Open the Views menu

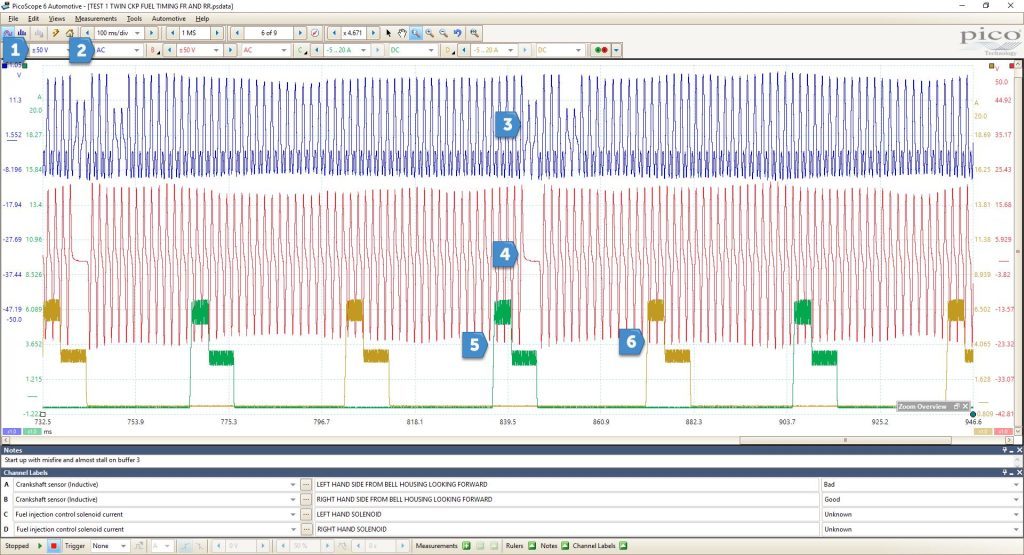click(x=57, y=19)
